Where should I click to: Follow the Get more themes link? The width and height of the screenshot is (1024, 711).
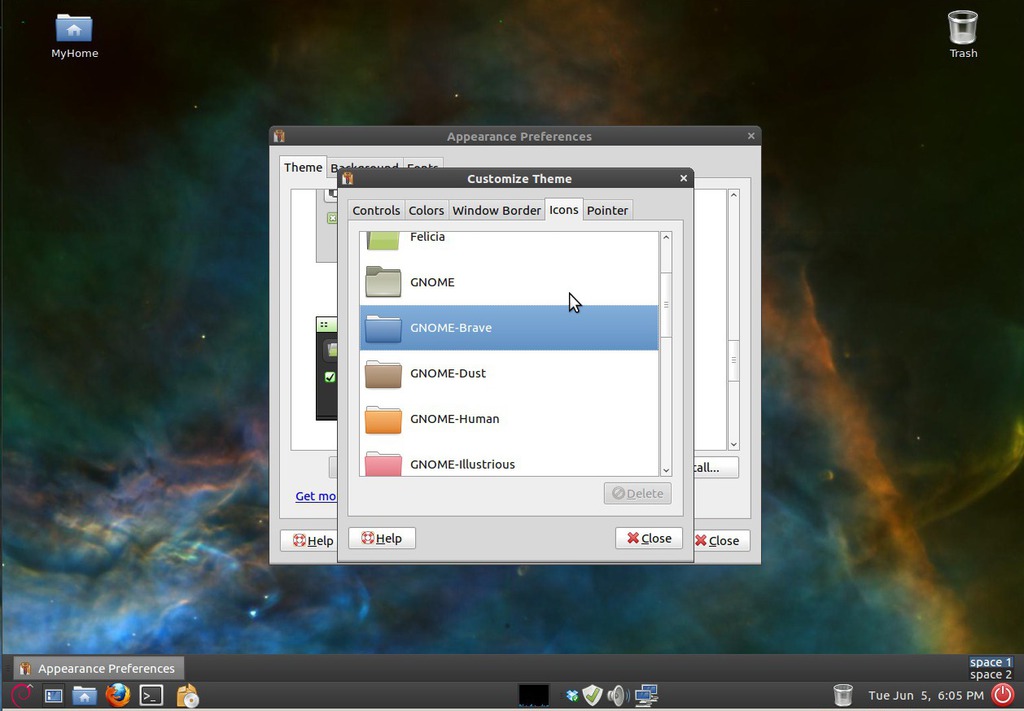pos(316,496)
